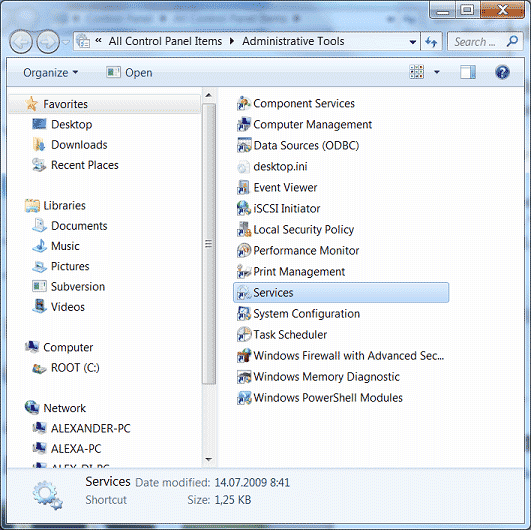Click Administrative Tools breadcrumb
531x530 pixels.
click(x=293, y=41)
